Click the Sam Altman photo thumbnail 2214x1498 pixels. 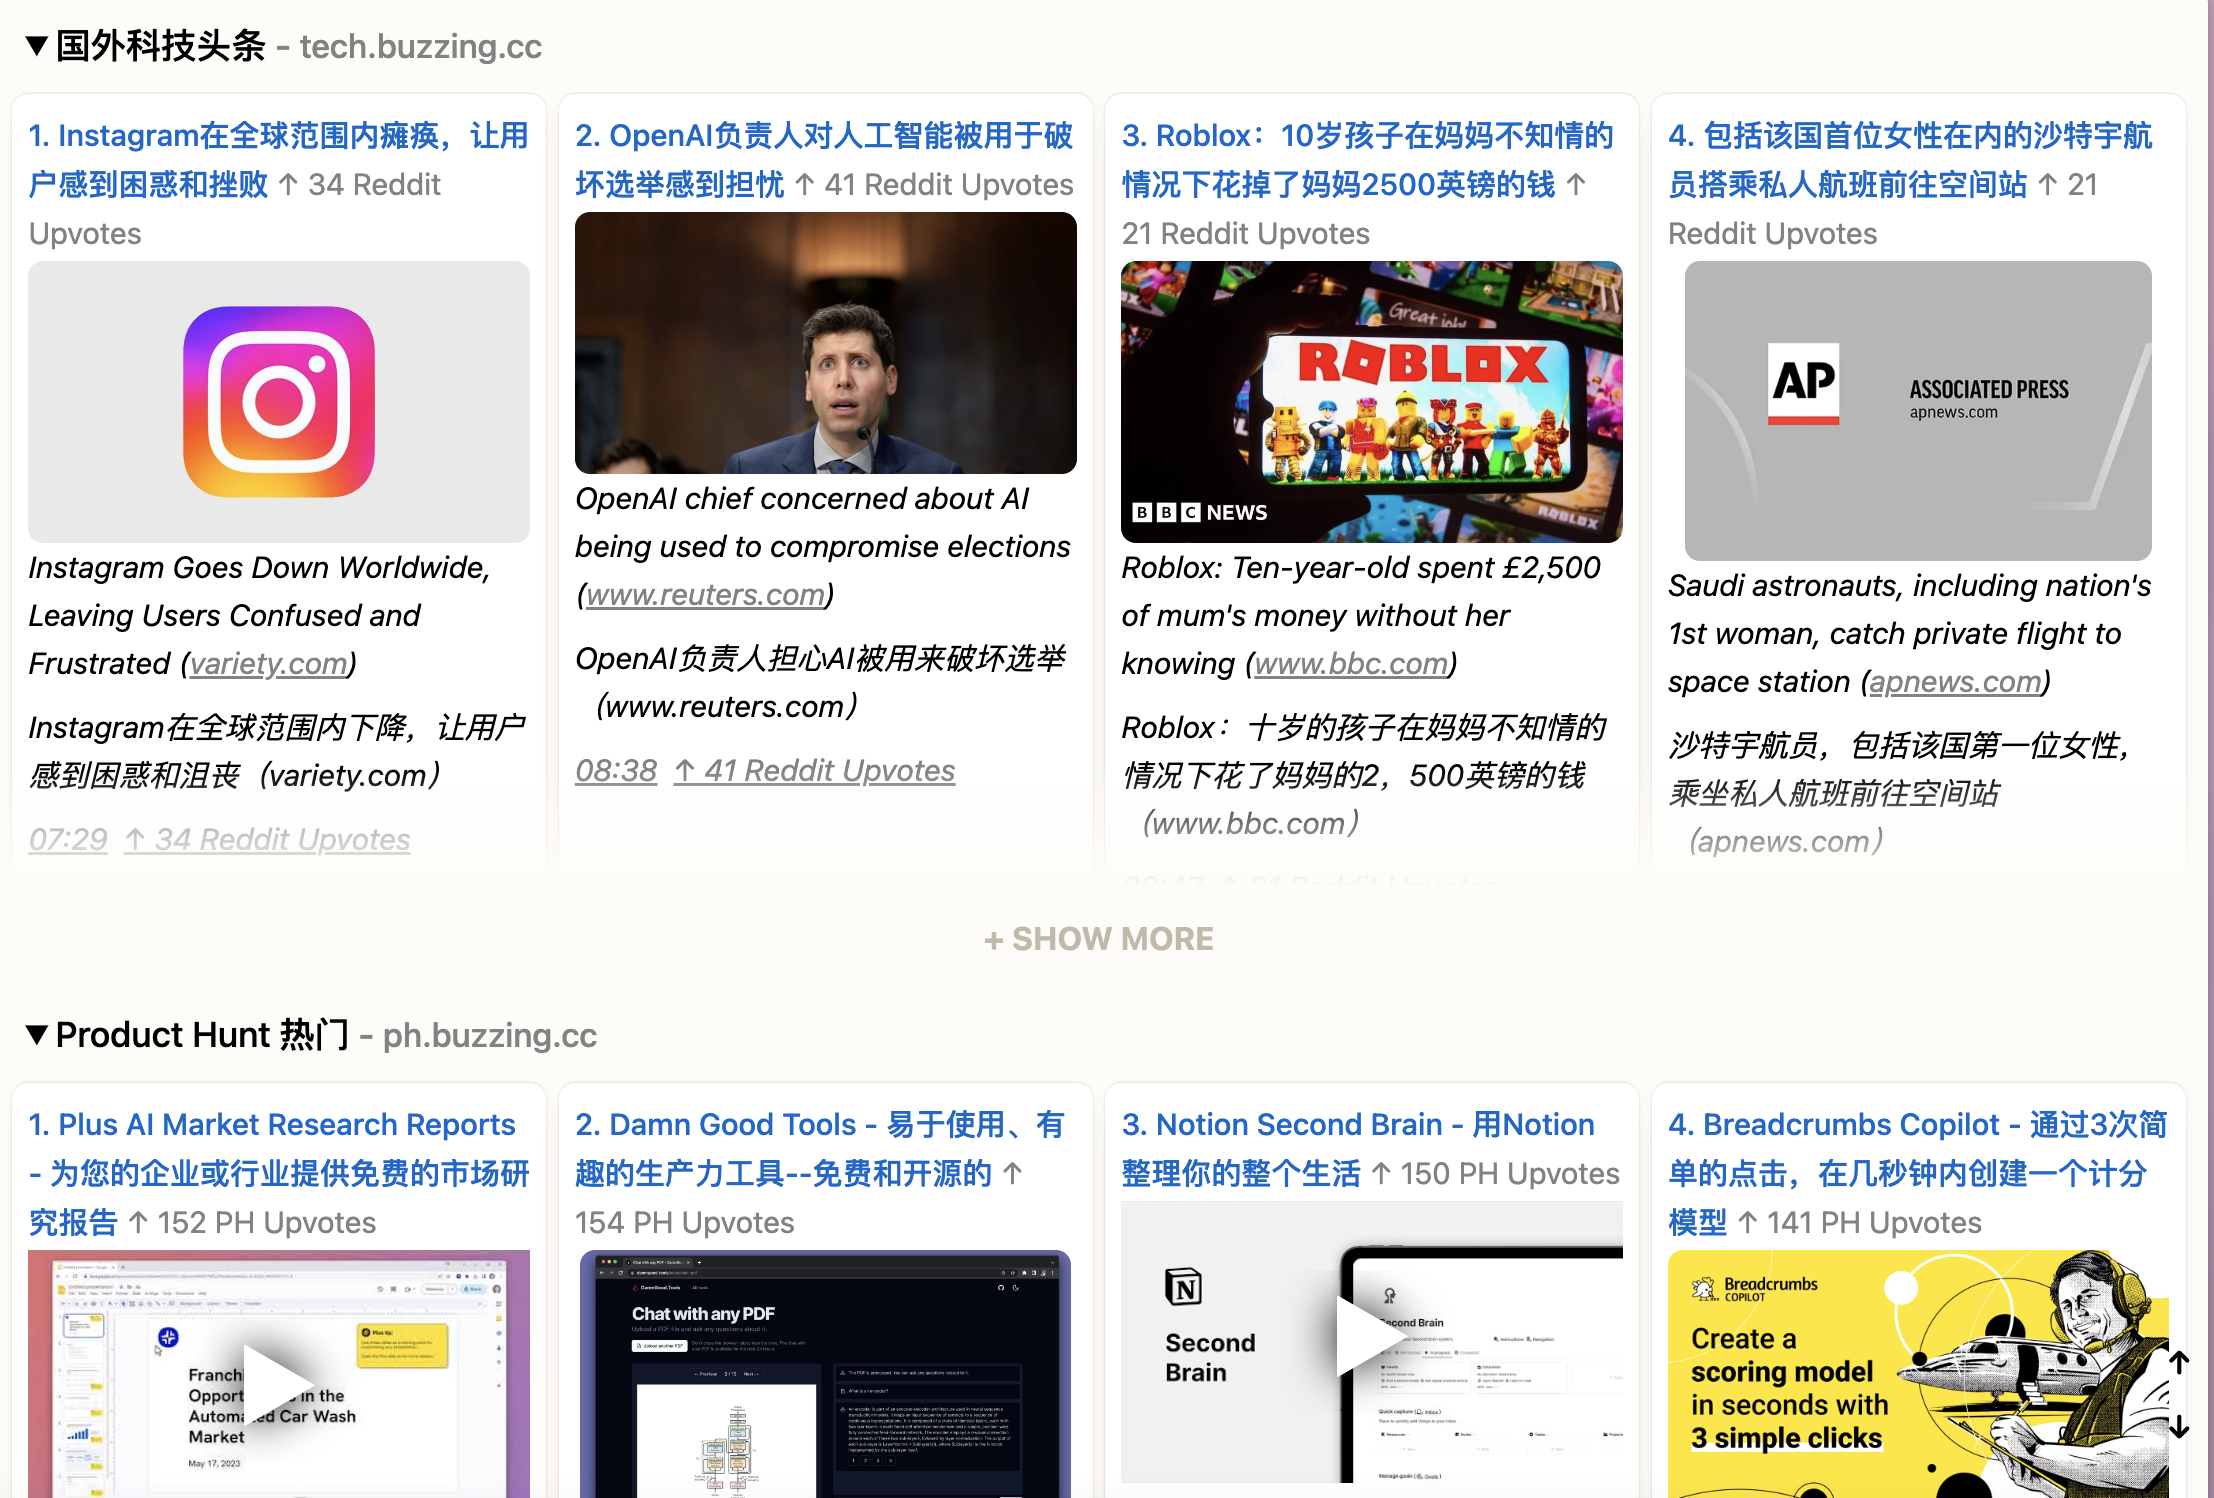[x=825, y=343]
